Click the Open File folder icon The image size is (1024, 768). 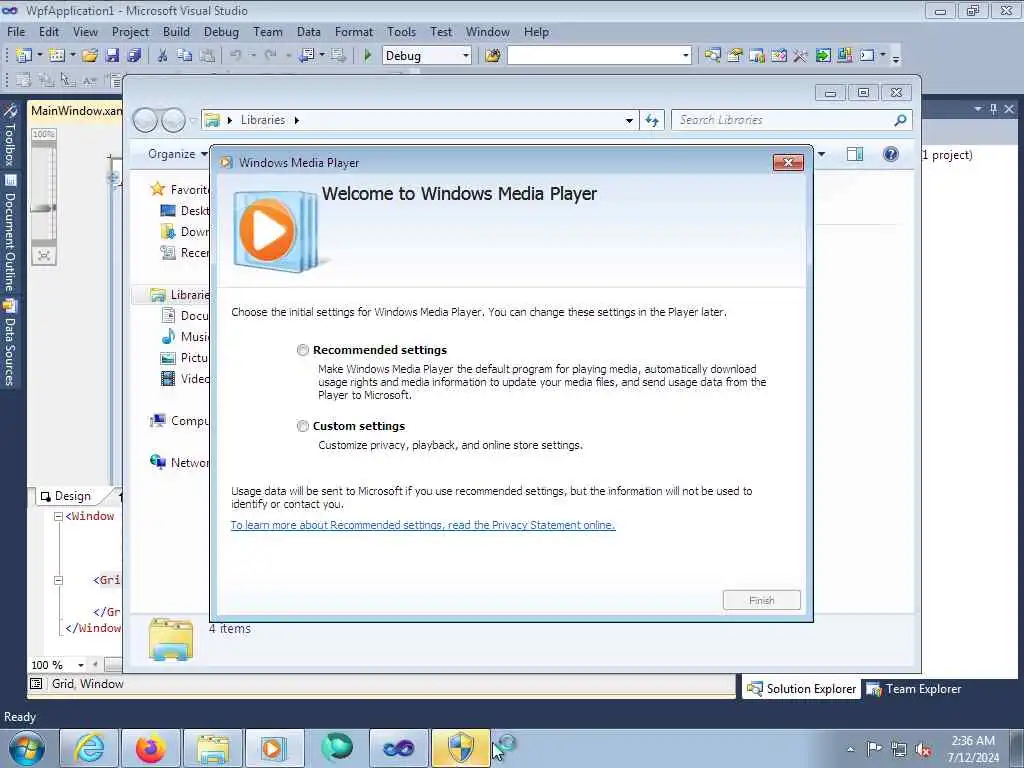90,56
